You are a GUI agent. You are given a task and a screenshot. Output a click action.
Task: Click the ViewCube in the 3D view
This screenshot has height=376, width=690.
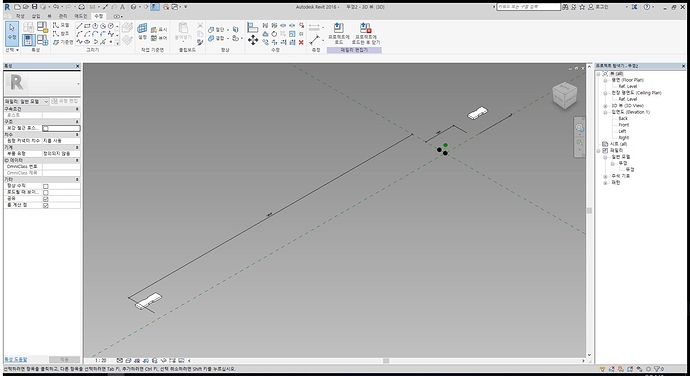[565, 95]
